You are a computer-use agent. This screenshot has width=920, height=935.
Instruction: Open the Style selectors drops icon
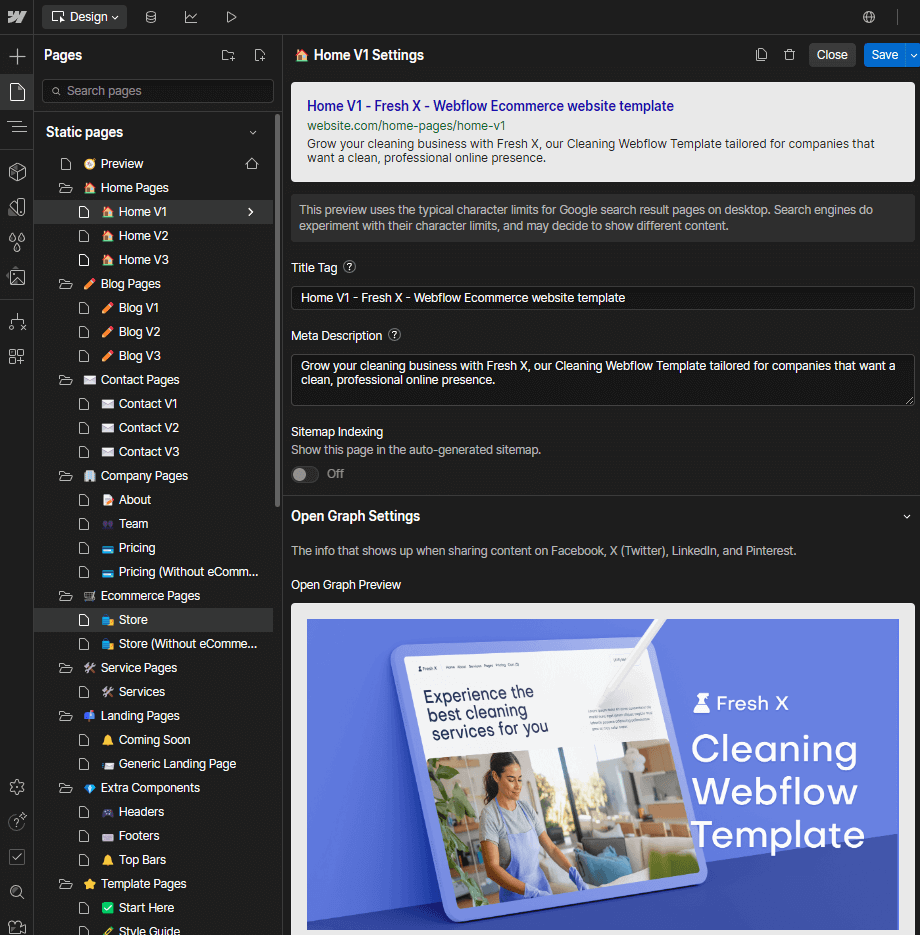click(17, 242)
